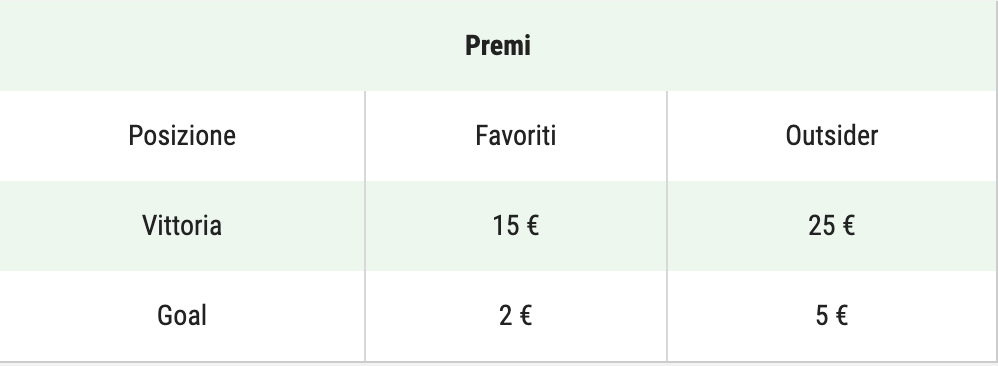Click the number 15 in the Favoriti column
The width and height of the screenshot is (998, 366).
(505, 226)
